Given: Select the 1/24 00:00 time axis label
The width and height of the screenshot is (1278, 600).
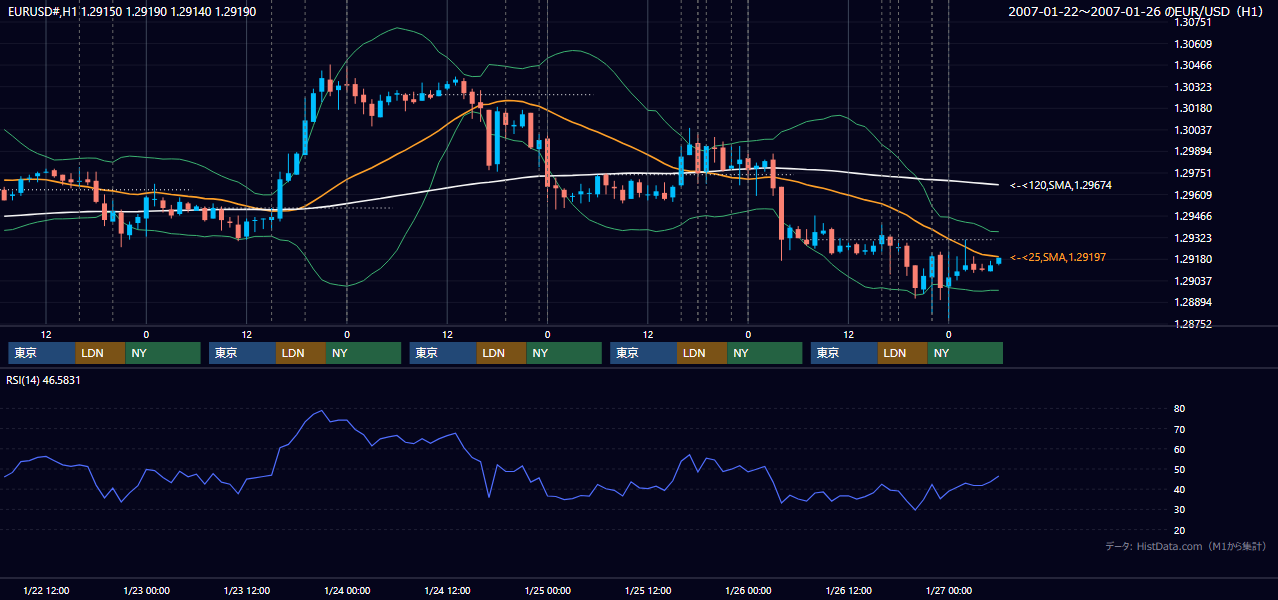Looking at the screenshot, I should click(347, 590).
